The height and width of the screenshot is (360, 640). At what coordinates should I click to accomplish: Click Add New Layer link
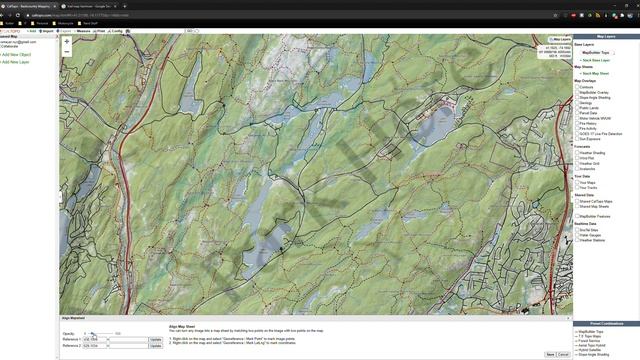click(x=15, y=62)
